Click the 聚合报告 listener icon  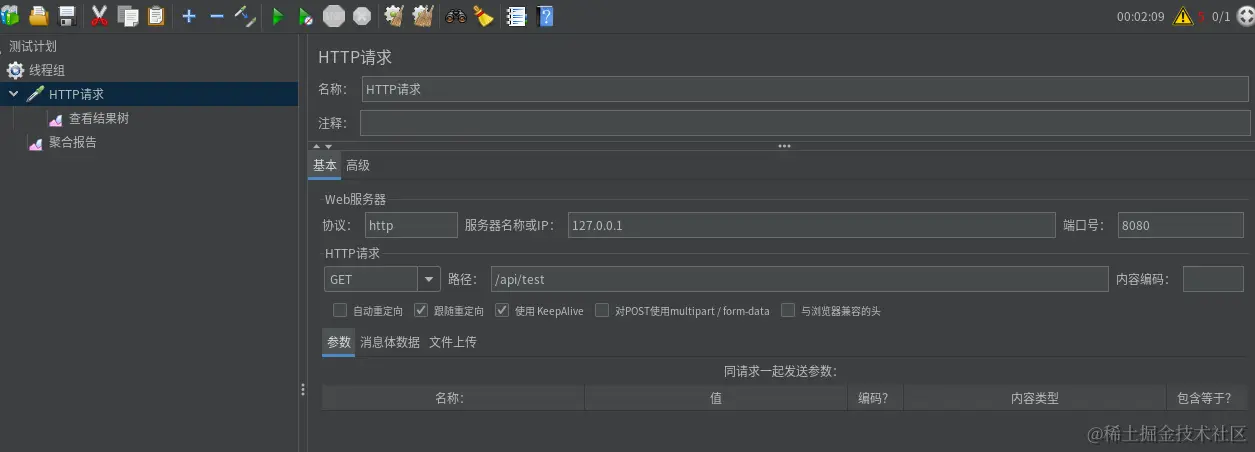36,143
